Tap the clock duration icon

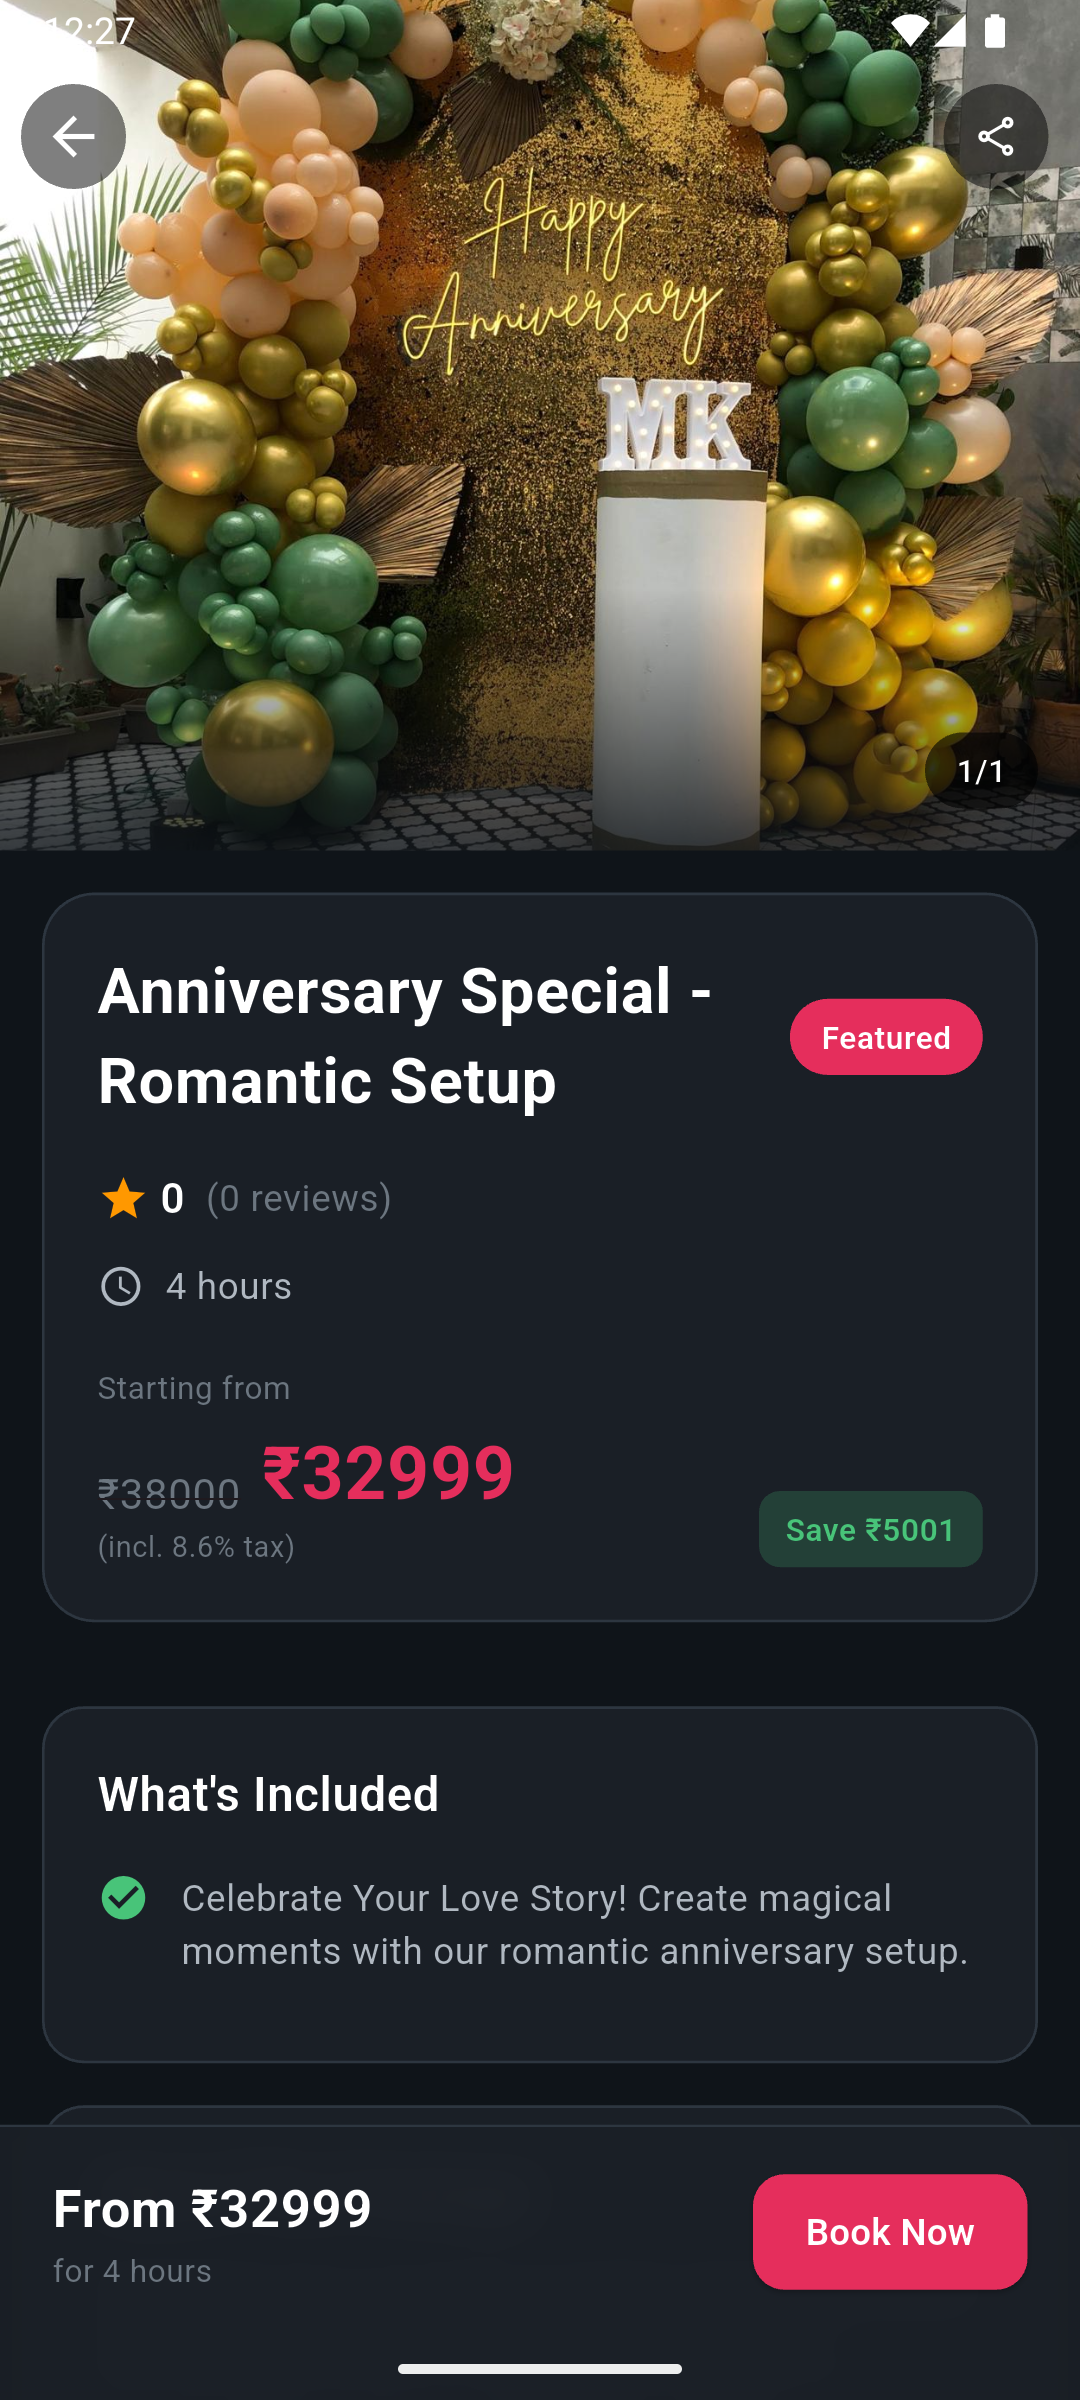click(121, 1286)
